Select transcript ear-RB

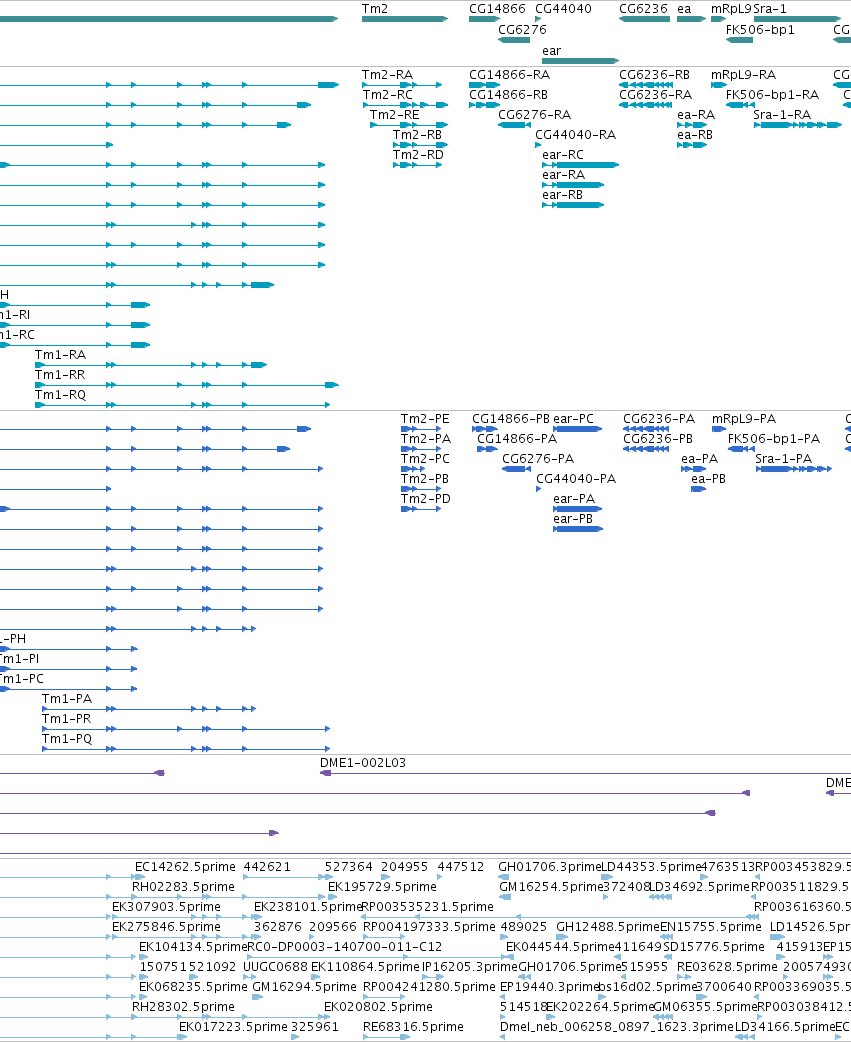coord(573,205)
